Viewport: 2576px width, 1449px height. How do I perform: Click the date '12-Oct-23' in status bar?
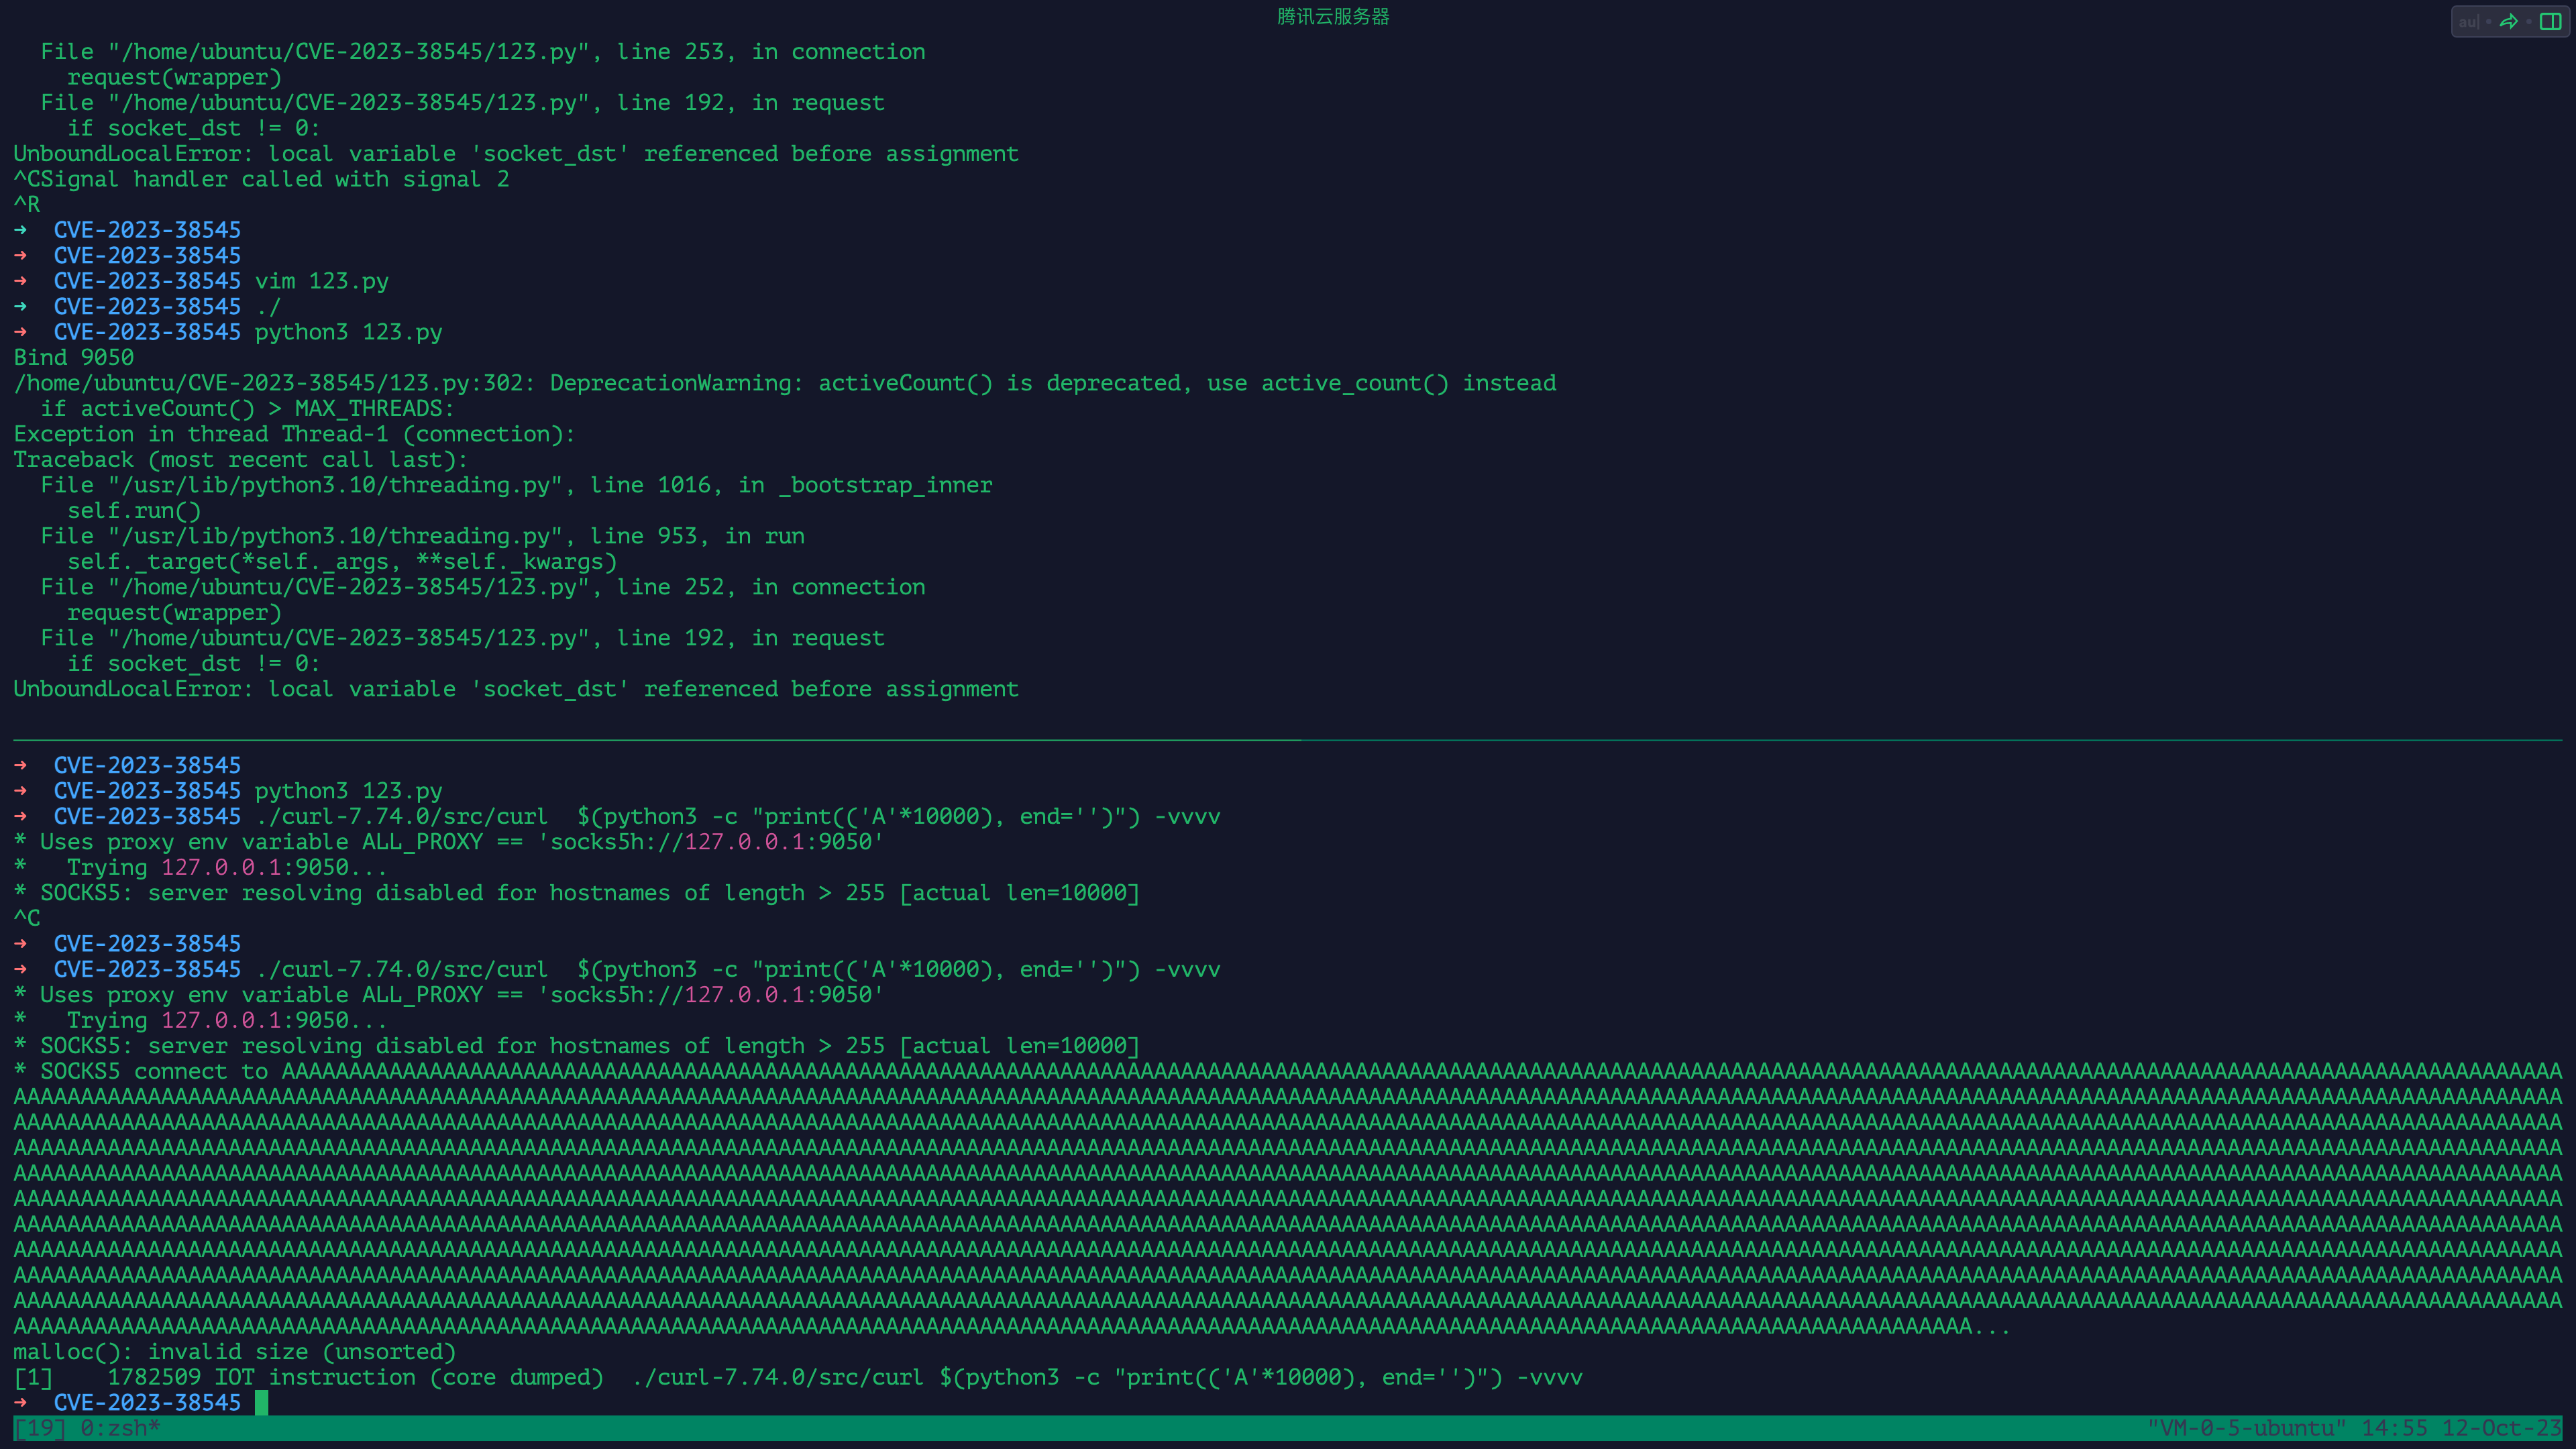(2501, 1428)
